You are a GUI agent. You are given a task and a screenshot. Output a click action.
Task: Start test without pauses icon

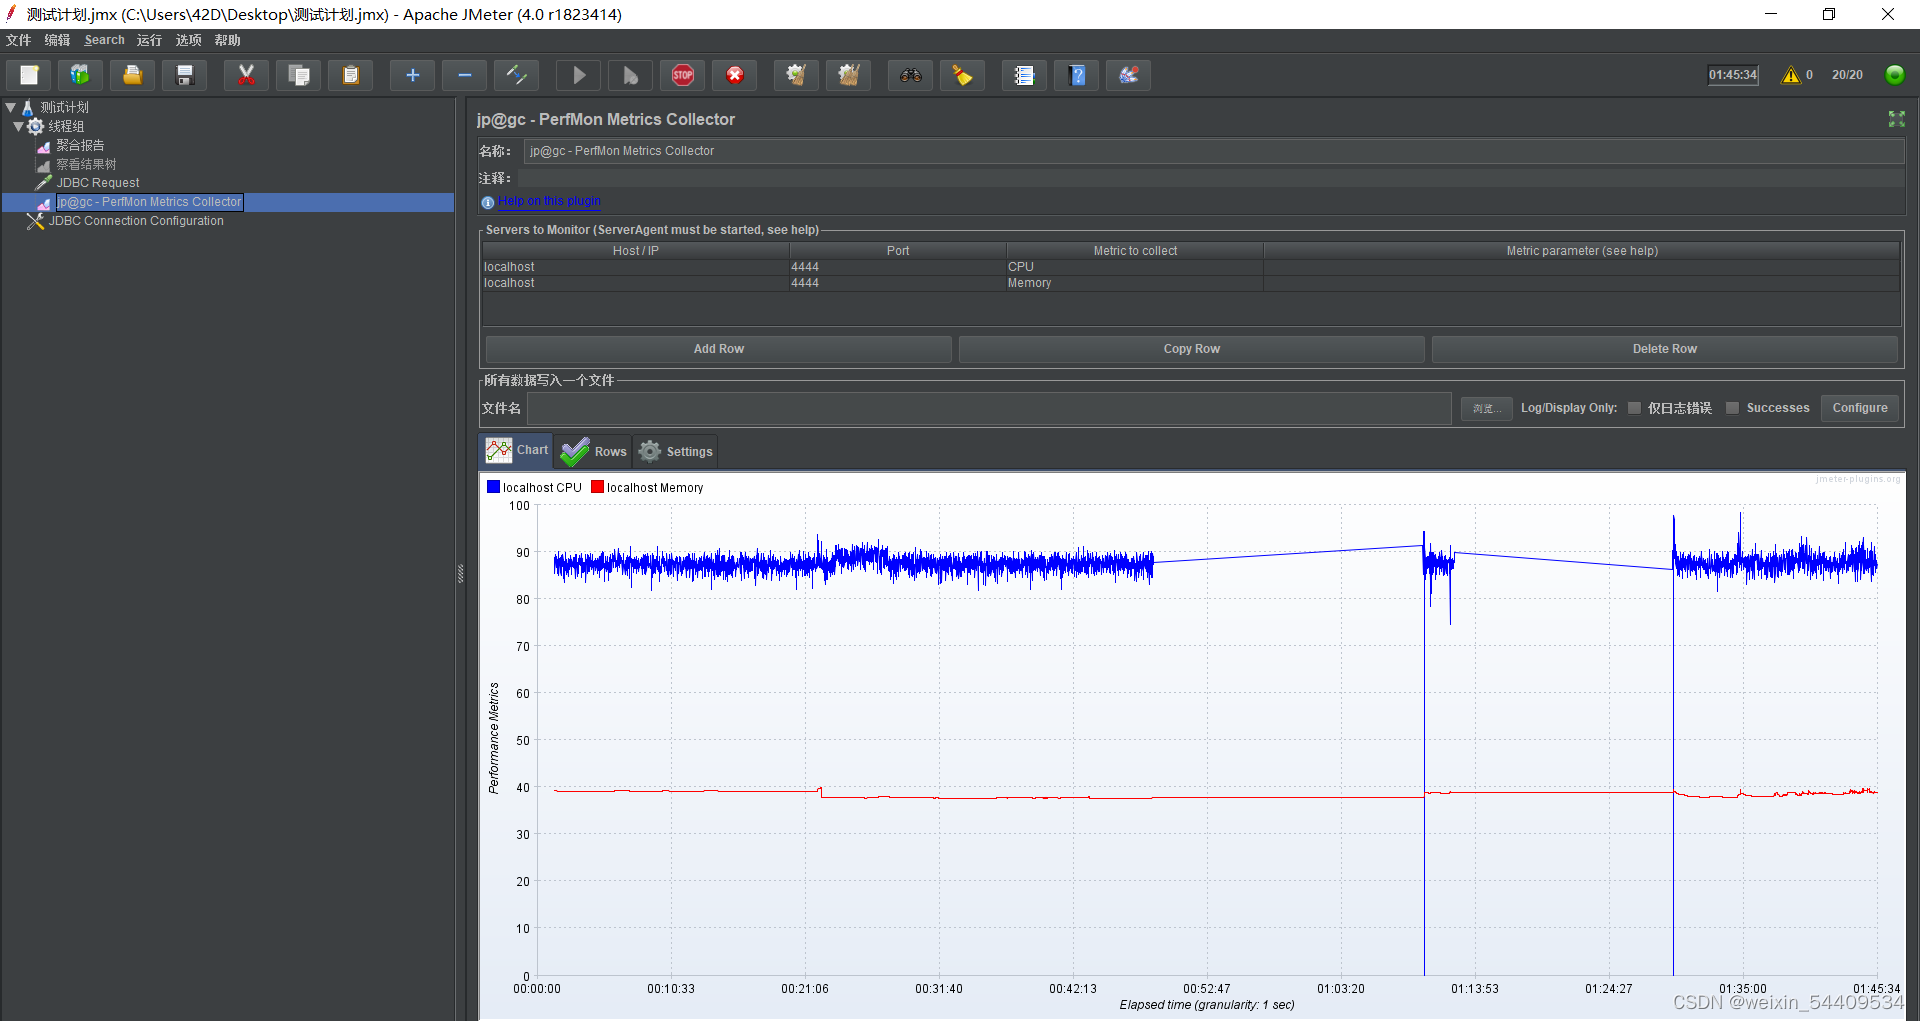(630, 75)
